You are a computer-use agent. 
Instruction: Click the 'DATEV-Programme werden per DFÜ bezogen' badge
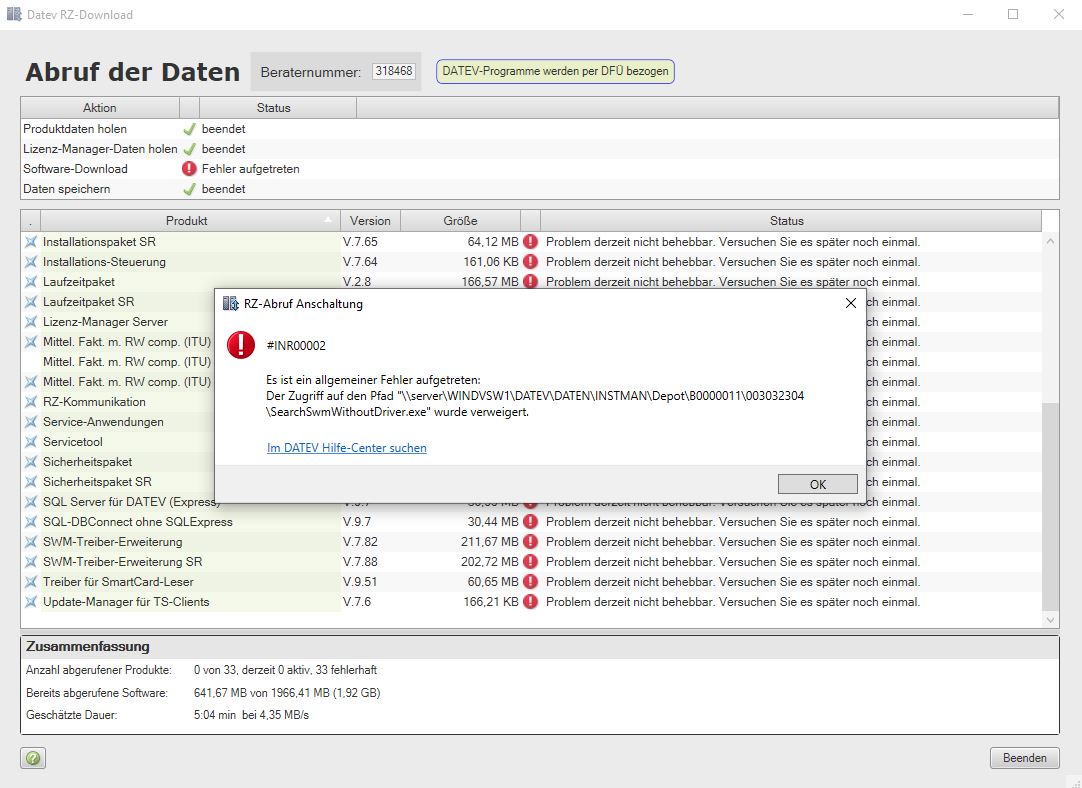[x=555, y=72]
